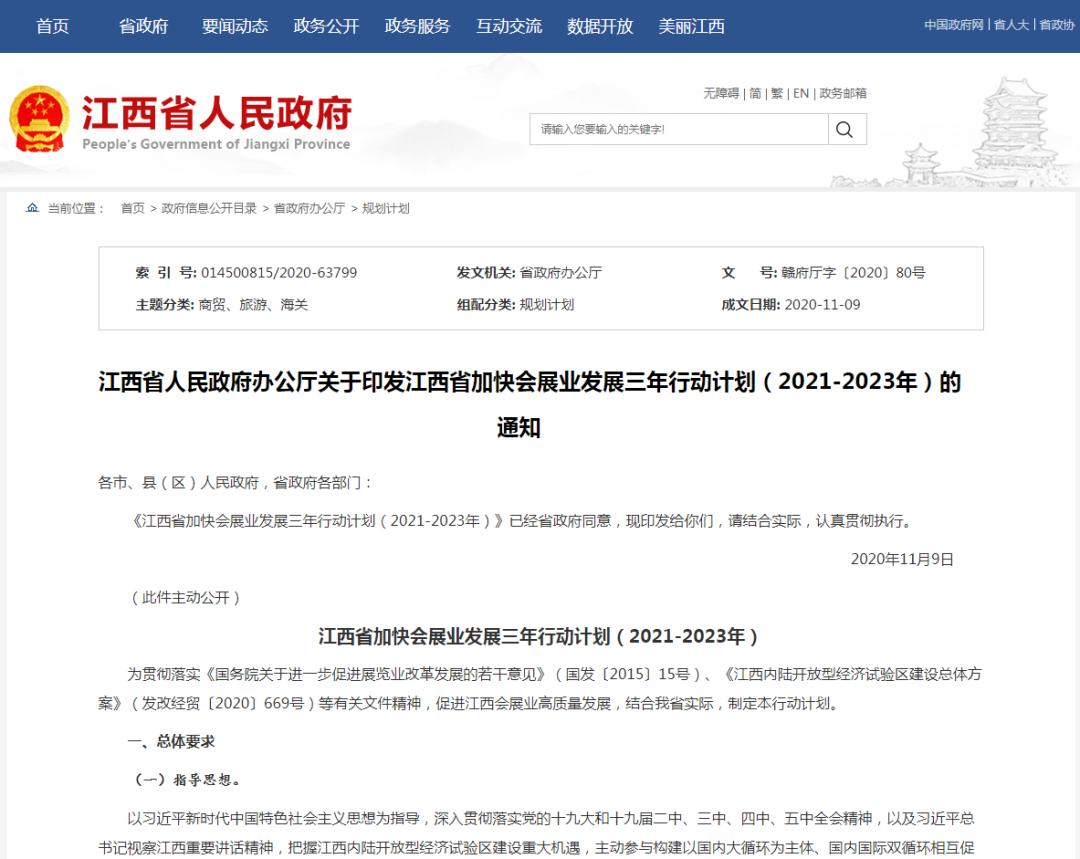Open the 省政府 navigation menu
The image size is (1080, 859).
pyautogui.click(x=143, y=26)
